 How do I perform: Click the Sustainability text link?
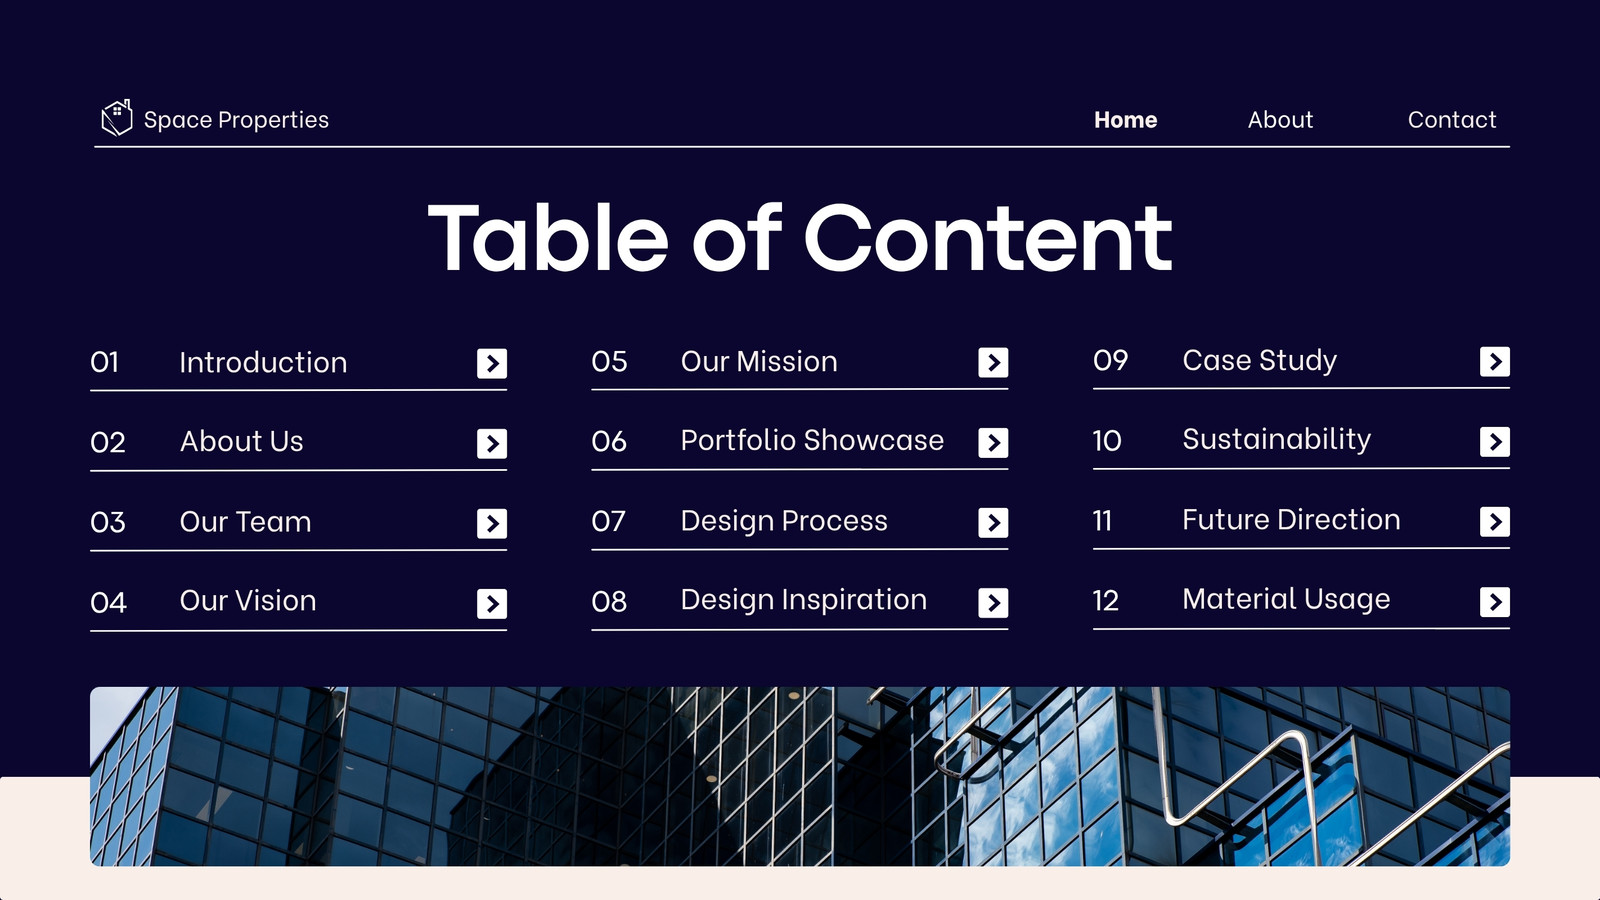tap(1277, 440)
